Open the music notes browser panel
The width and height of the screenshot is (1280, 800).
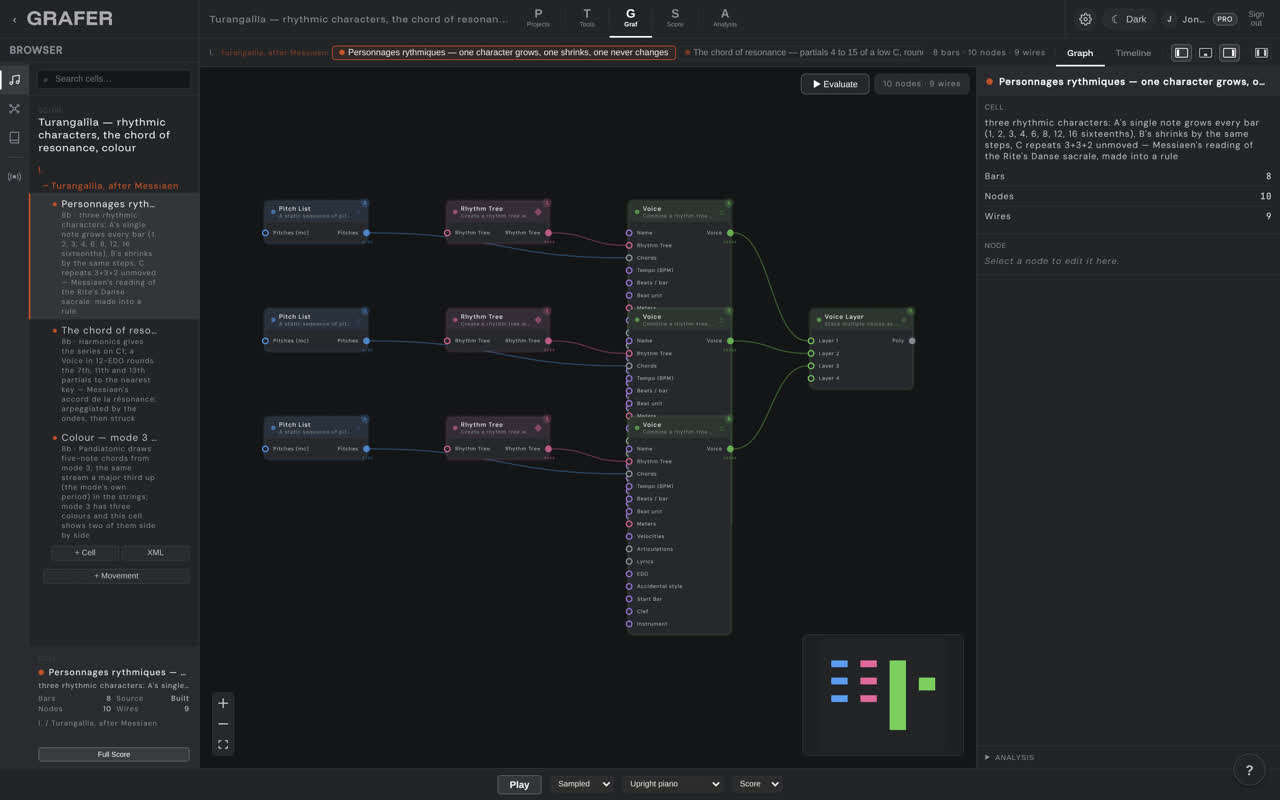14,79
